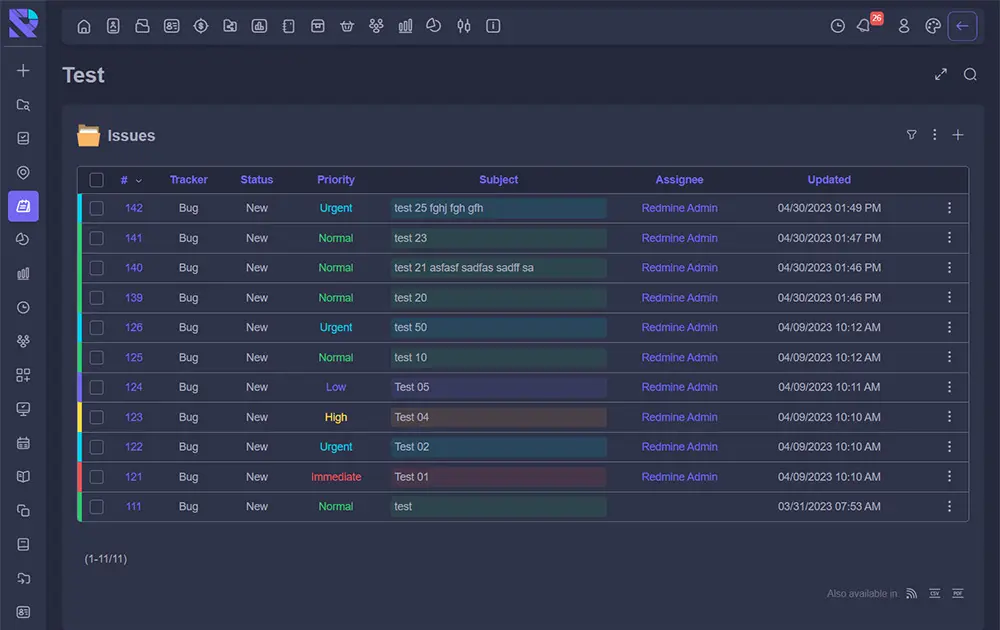Open the pie chart icon in top bar
Image resolution: width=1000 pixels, height=630 pixels.
(434, 26)
